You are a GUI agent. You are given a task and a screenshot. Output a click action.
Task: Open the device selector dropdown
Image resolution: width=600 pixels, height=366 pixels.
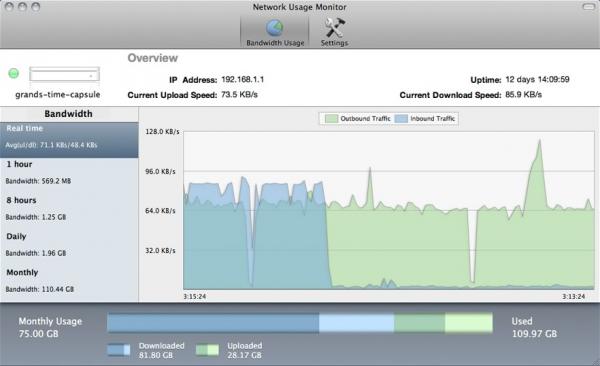pos(64,74)
